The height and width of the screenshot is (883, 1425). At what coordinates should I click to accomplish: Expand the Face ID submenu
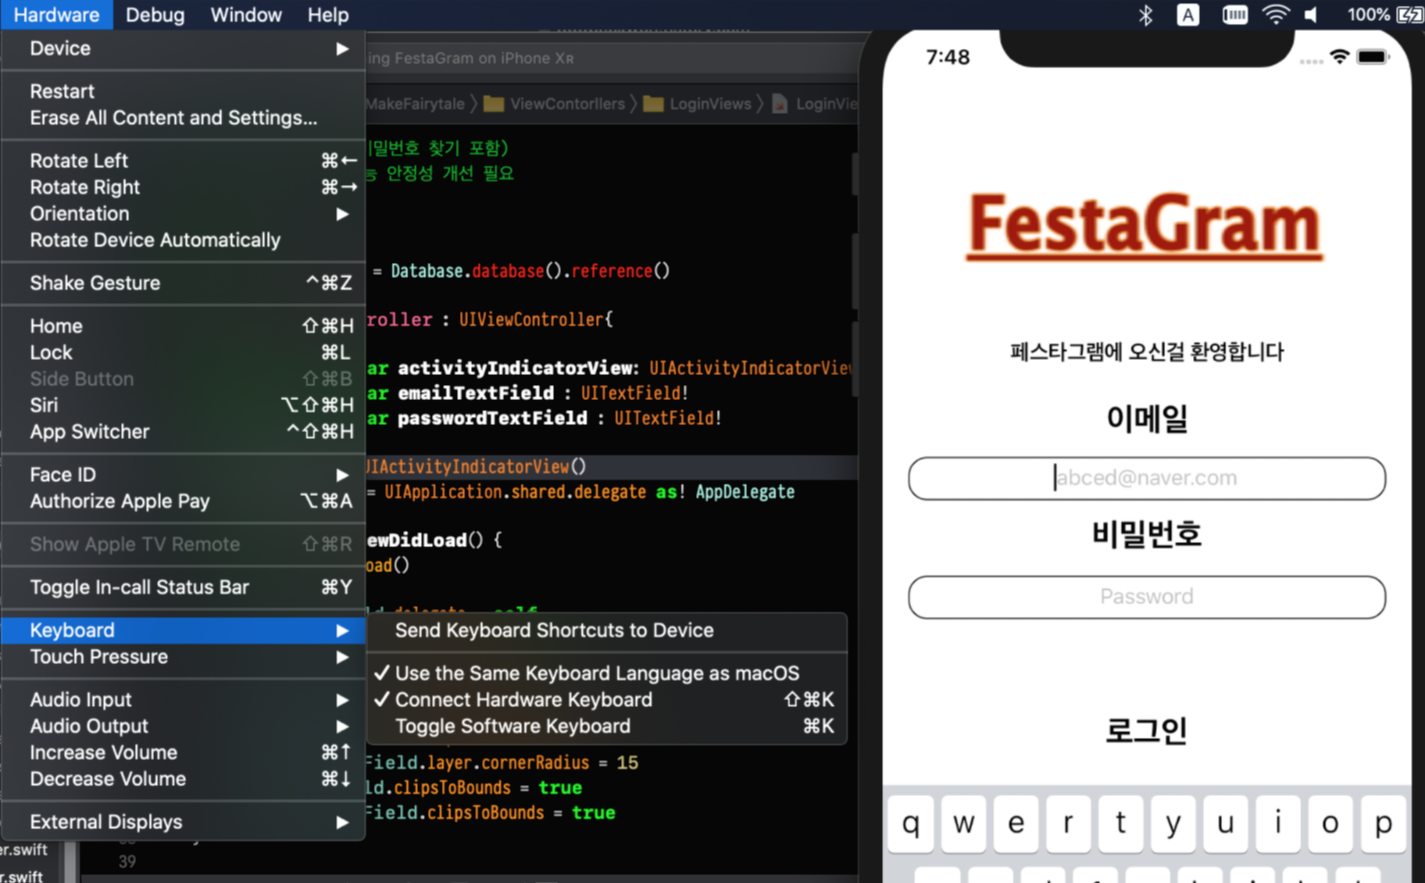pos(183,474)
